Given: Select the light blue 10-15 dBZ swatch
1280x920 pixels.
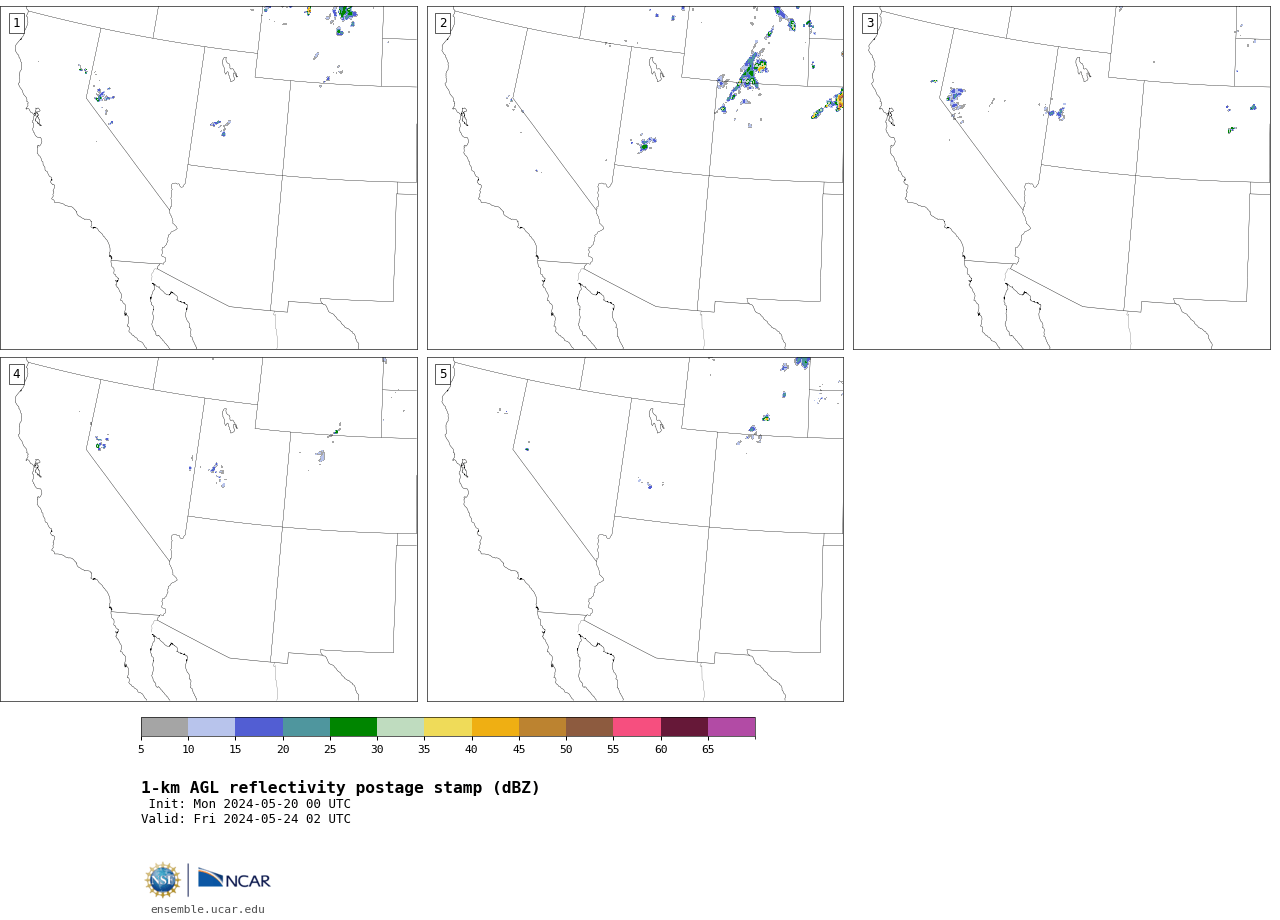Looking at the screenshot, I should pyautogui.click(x=211, y=727).
